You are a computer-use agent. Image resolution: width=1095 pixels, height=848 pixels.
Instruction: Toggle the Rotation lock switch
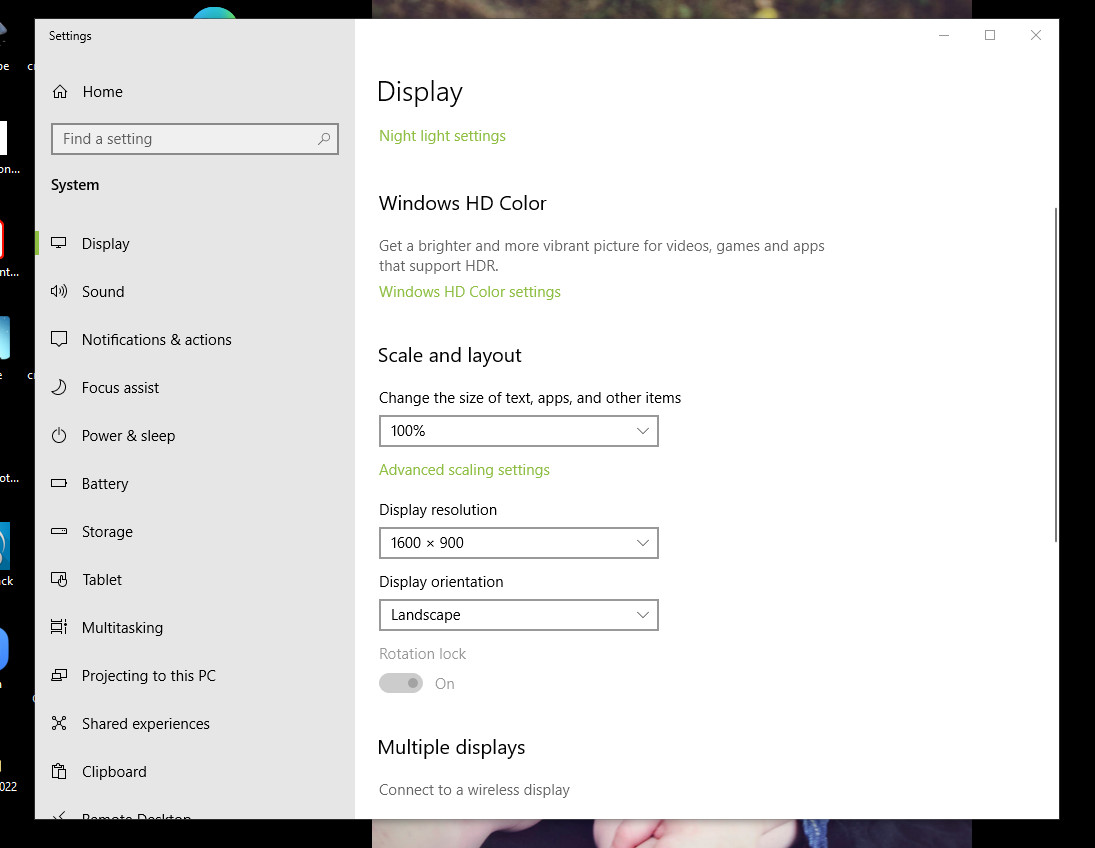401,684
